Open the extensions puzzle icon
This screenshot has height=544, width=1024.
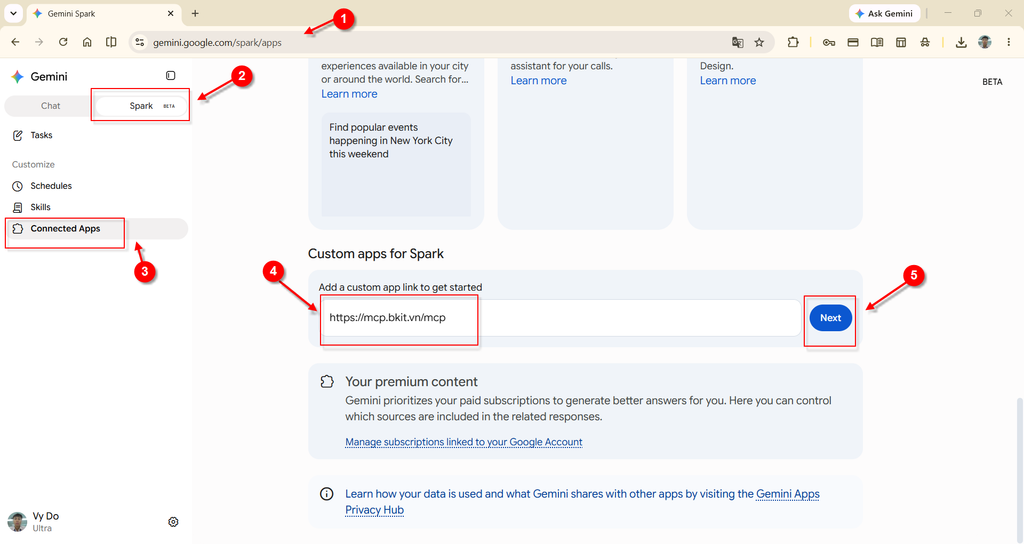[x=793, y=42]
